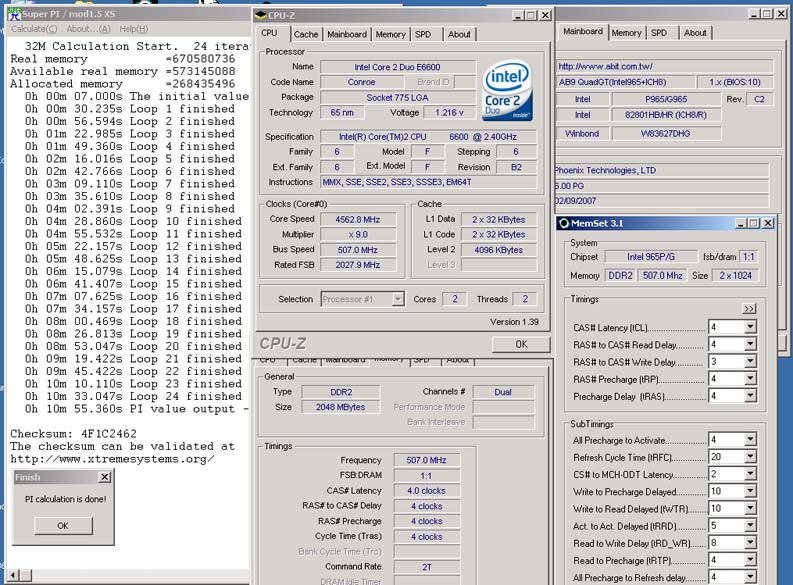Click the memory Size 2048 MBytes value
793x585 pixels.
pos(340,407)
